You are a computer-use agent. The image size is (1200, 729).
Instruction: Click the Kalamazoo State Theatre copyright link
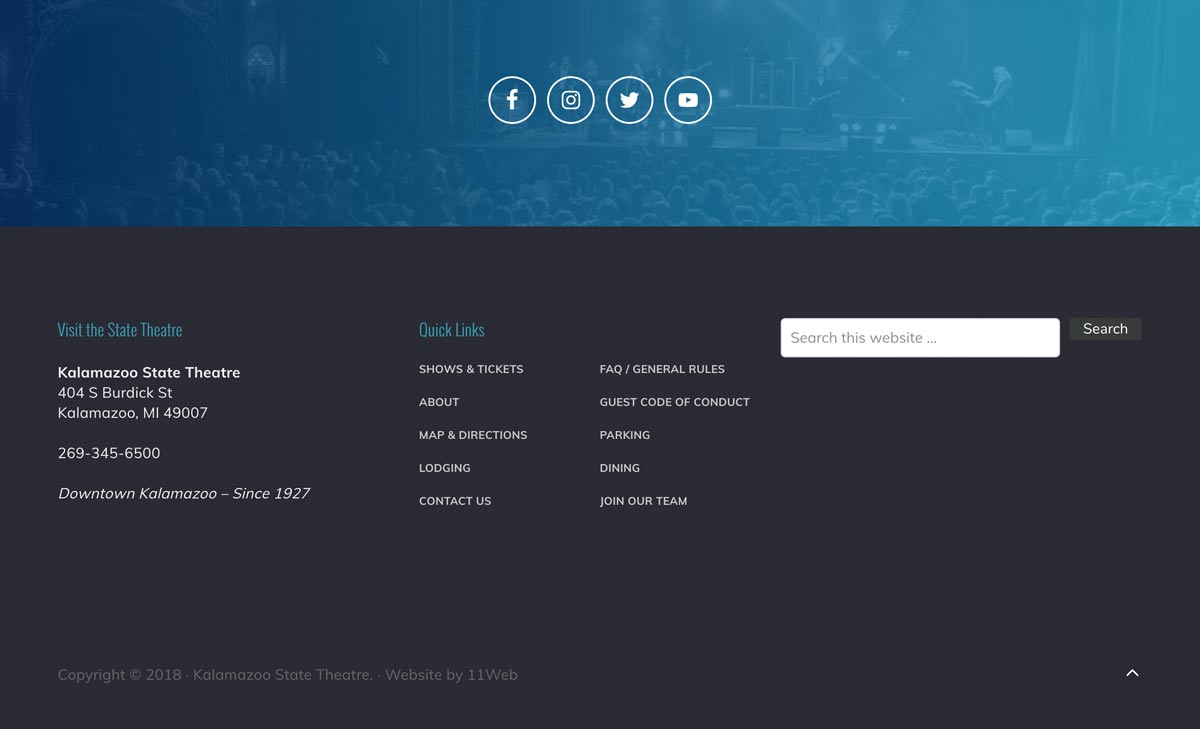282,675
